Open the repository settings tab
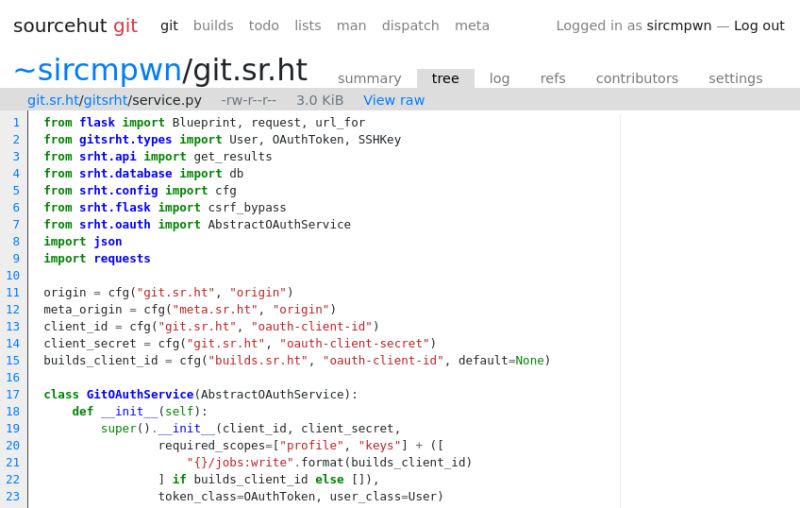The height and width of the screenshot is (508, 800). [735, 78]
